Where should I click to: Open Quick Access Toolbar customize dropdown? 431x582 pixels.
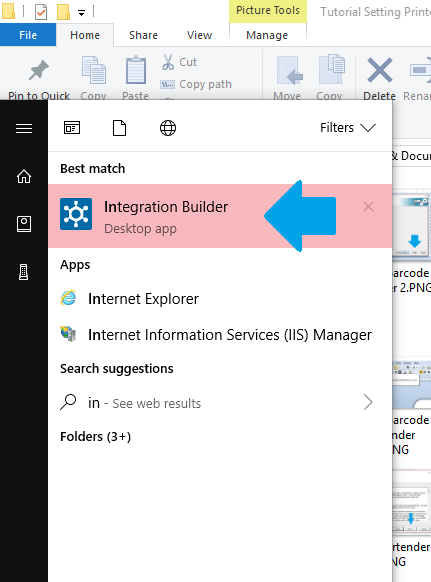81,13
